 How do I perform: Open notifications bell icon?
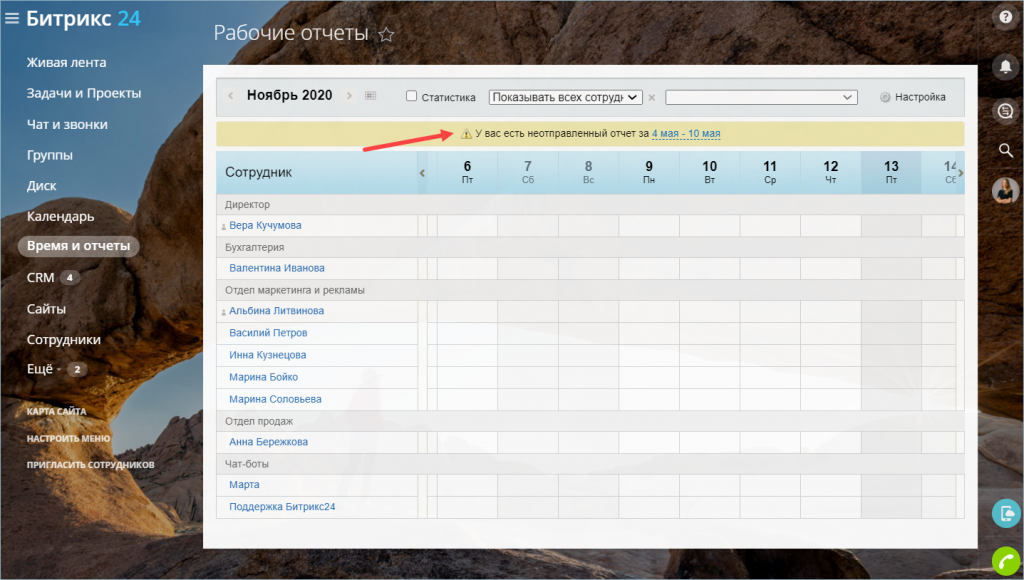[1006, 67]
